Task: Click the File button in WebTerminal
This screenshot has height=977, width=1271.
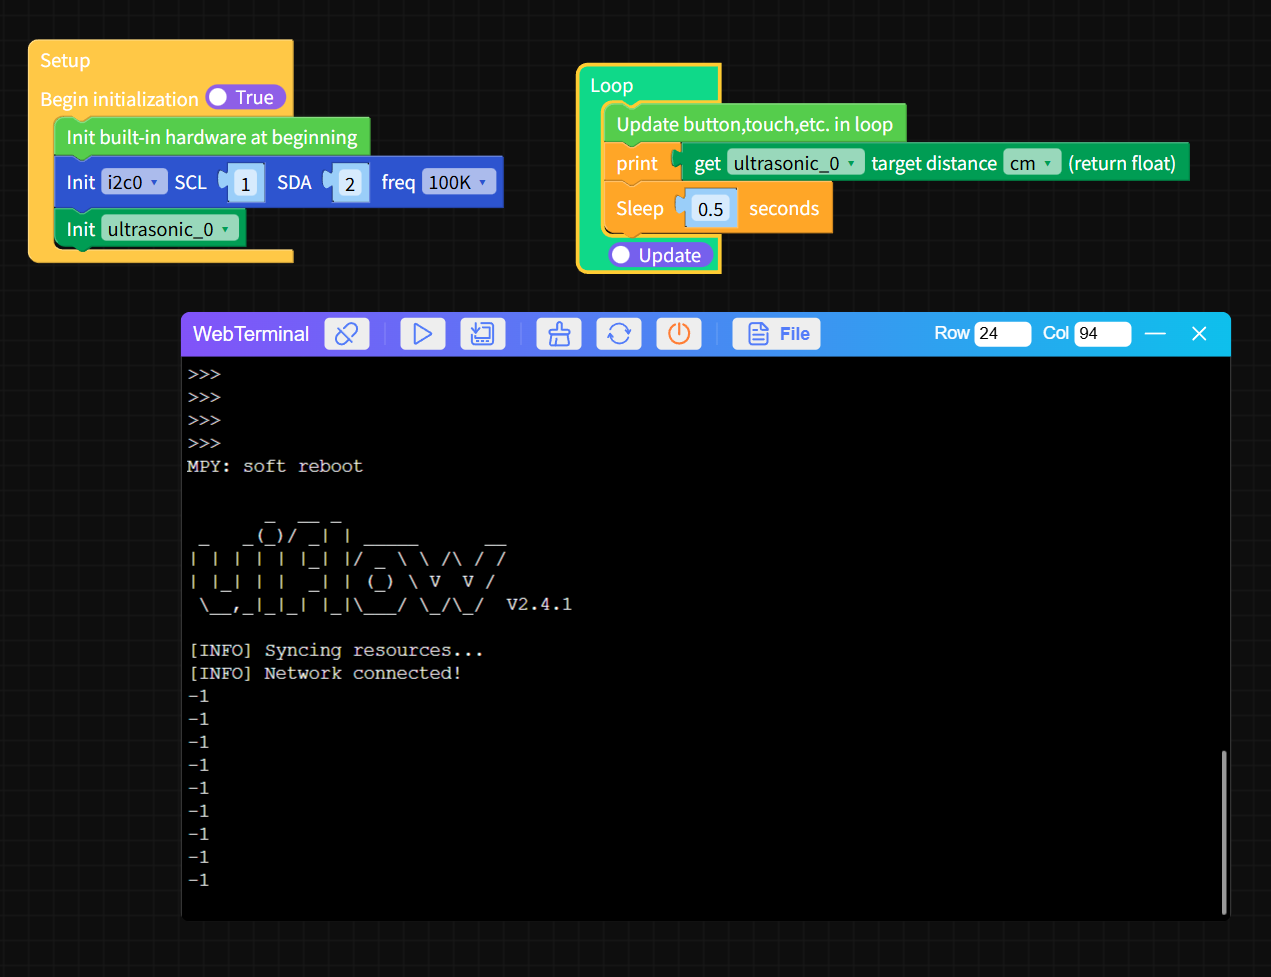Action: pos(777,334)
